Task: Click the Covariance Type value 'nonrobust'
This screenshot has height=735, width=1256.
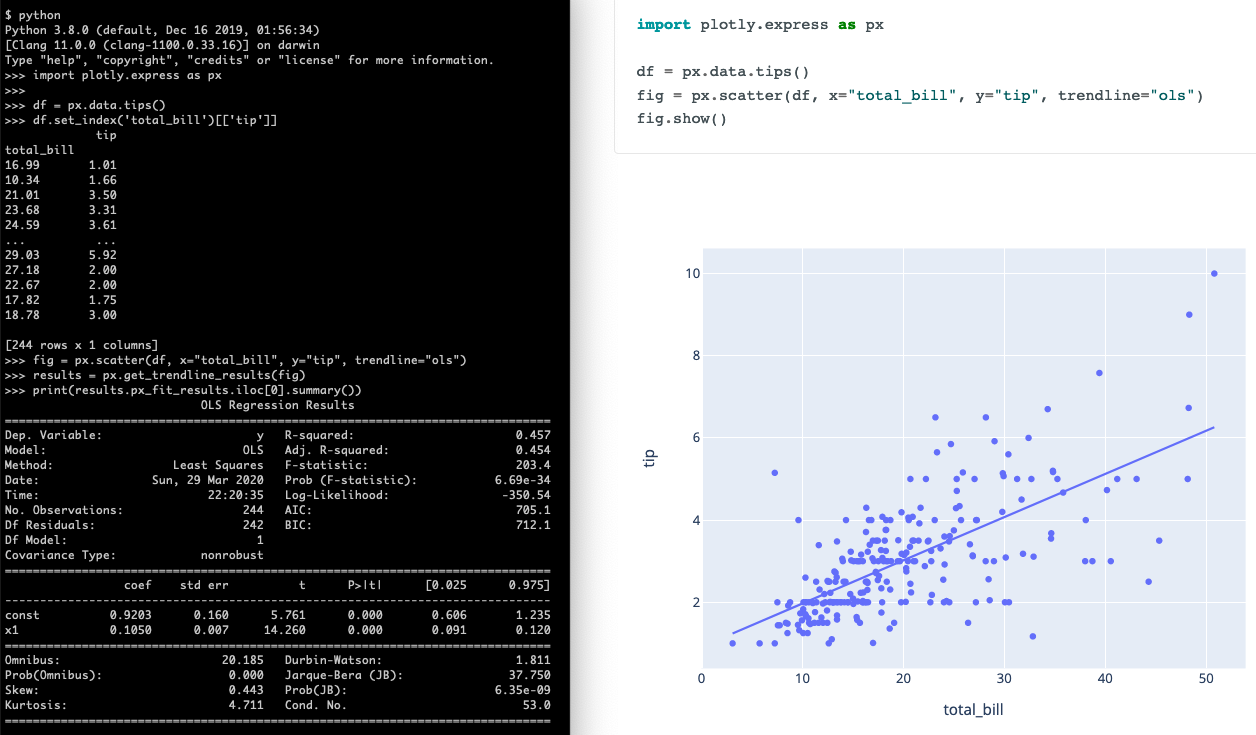Action: (232, 555)
